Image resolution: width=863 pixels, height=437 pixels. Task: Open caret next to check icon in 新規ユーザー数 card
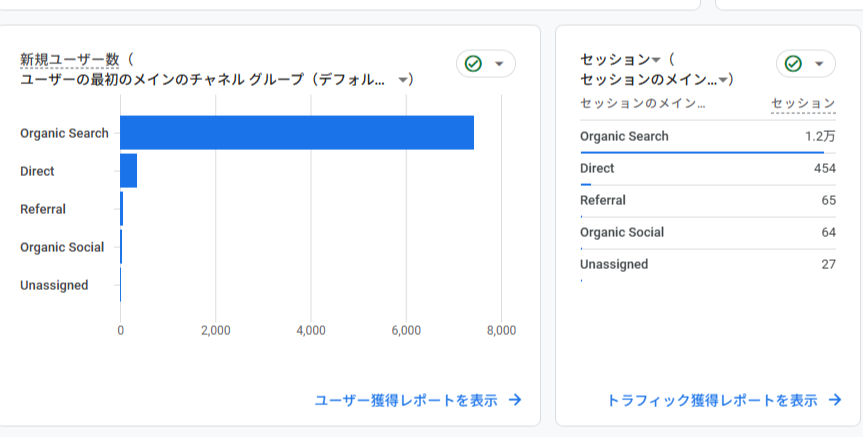click(499, 64)
